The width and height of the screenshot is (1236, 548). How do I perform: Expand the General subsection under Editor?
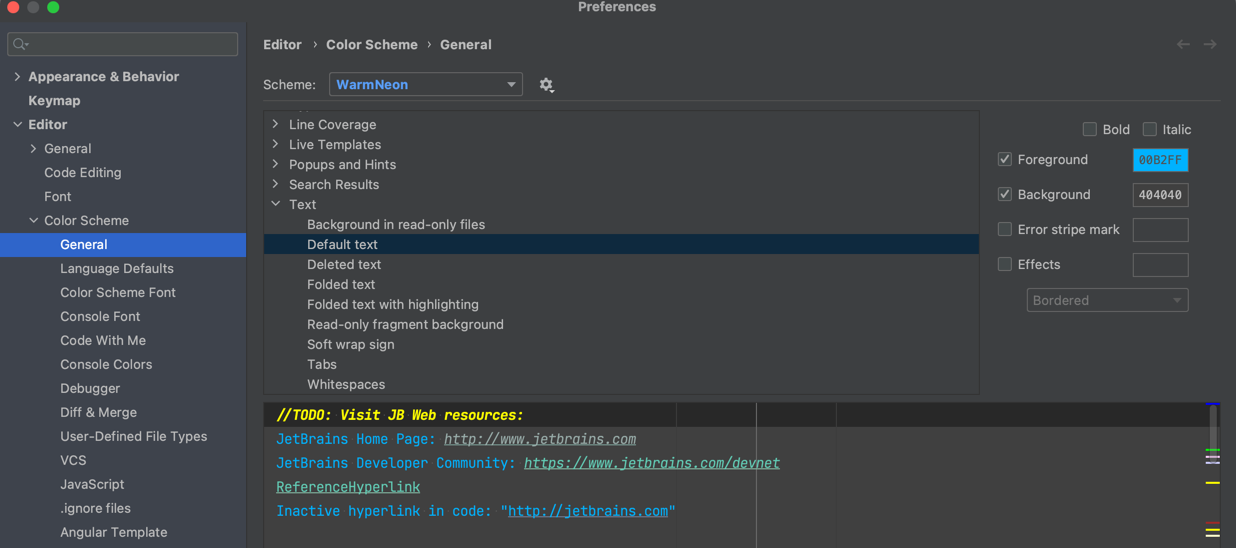click(x=33, y=148)
